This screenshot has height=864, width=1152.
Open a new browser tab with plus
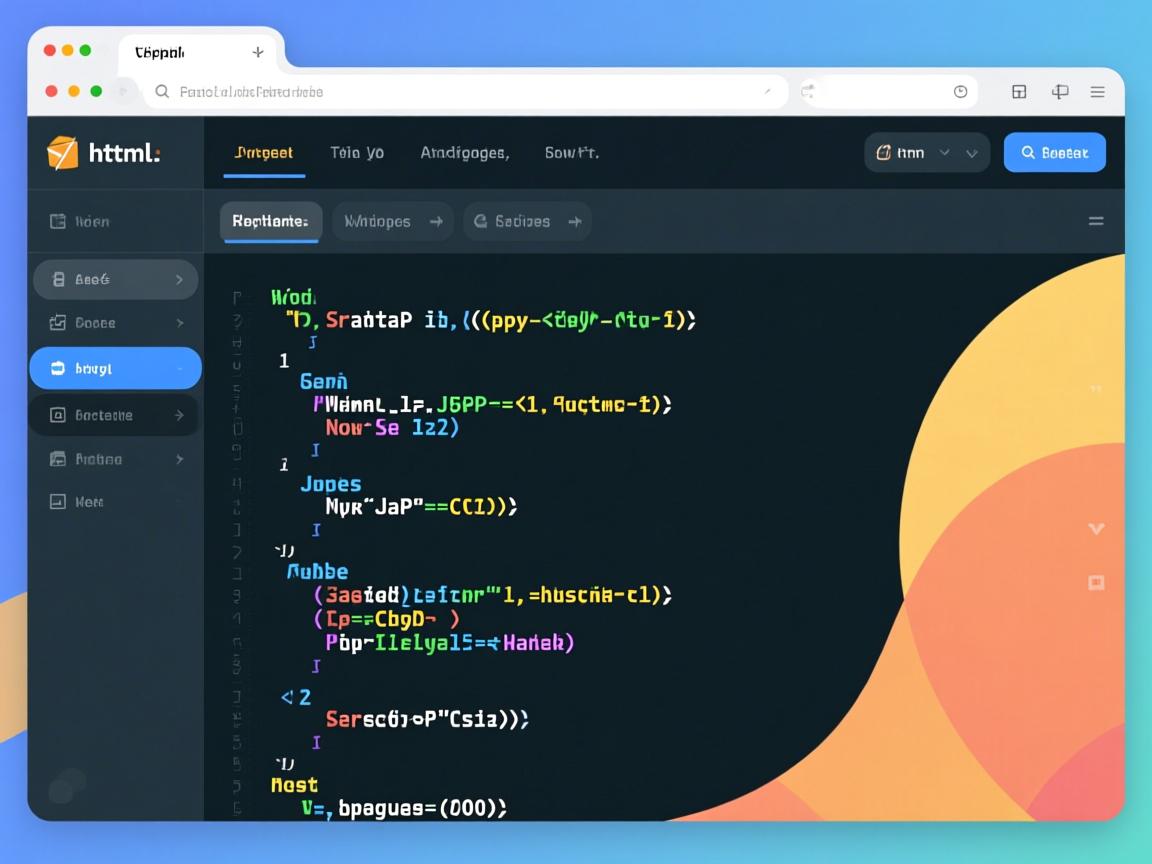click(x=258, y=52)
